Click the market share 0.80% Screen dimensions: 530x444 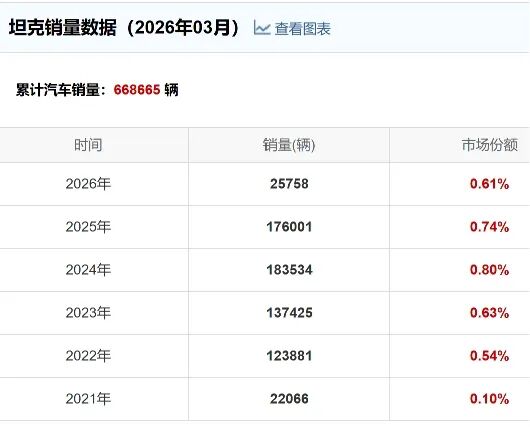tap(489, 270)
